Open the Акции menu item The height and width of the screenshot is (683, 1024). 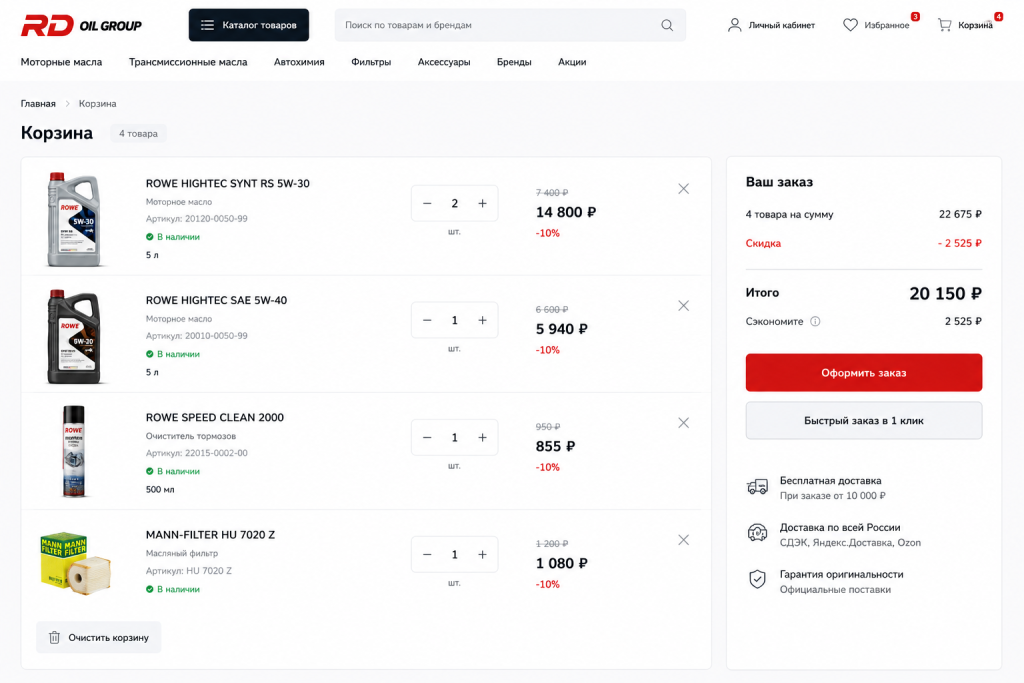(x=572, y=62)
